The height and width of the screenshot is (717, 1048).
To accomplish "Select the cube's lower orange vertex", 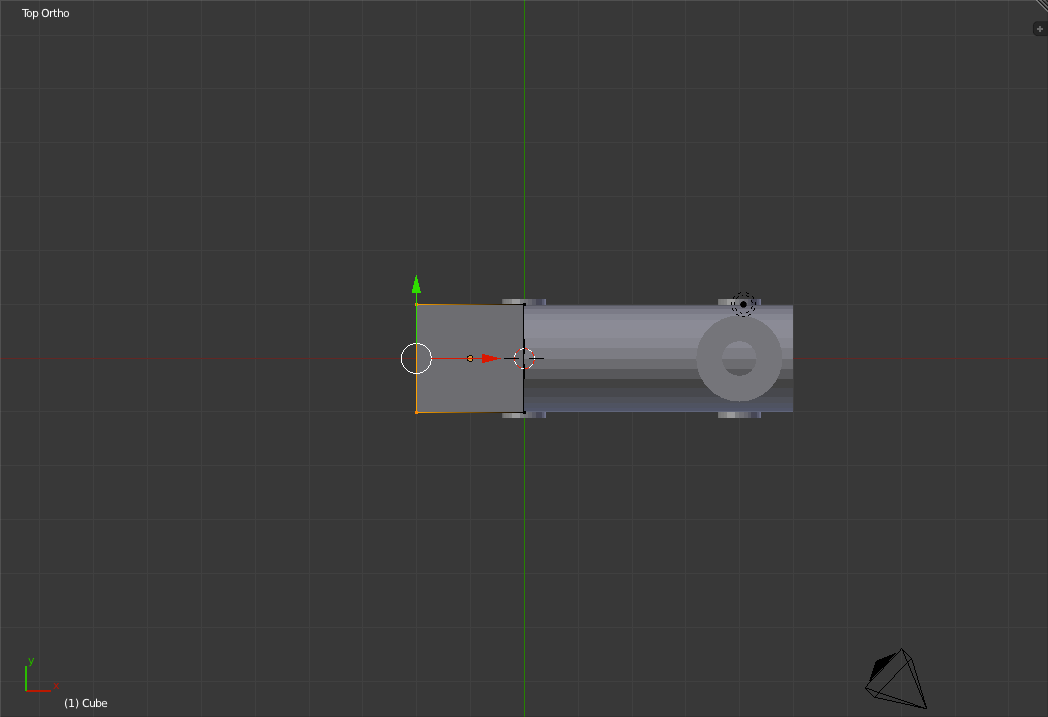I will [x=416, y=412].
